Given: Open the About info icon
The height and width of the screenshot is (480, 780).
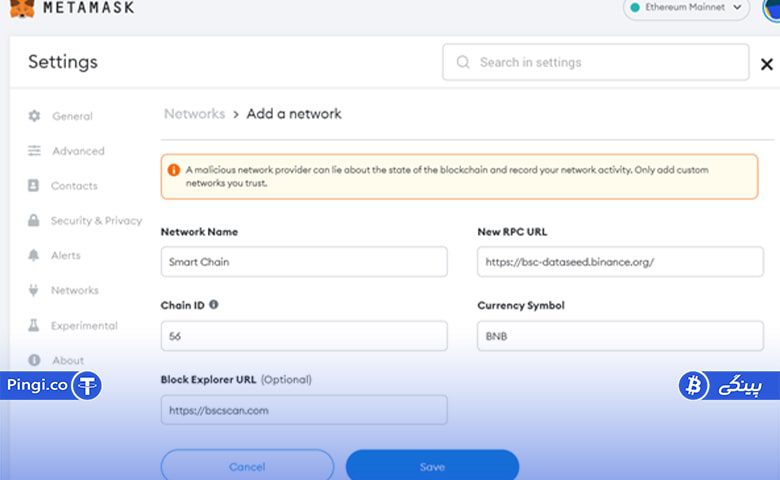Looking at the screenshot, I should tap(34, 360).
